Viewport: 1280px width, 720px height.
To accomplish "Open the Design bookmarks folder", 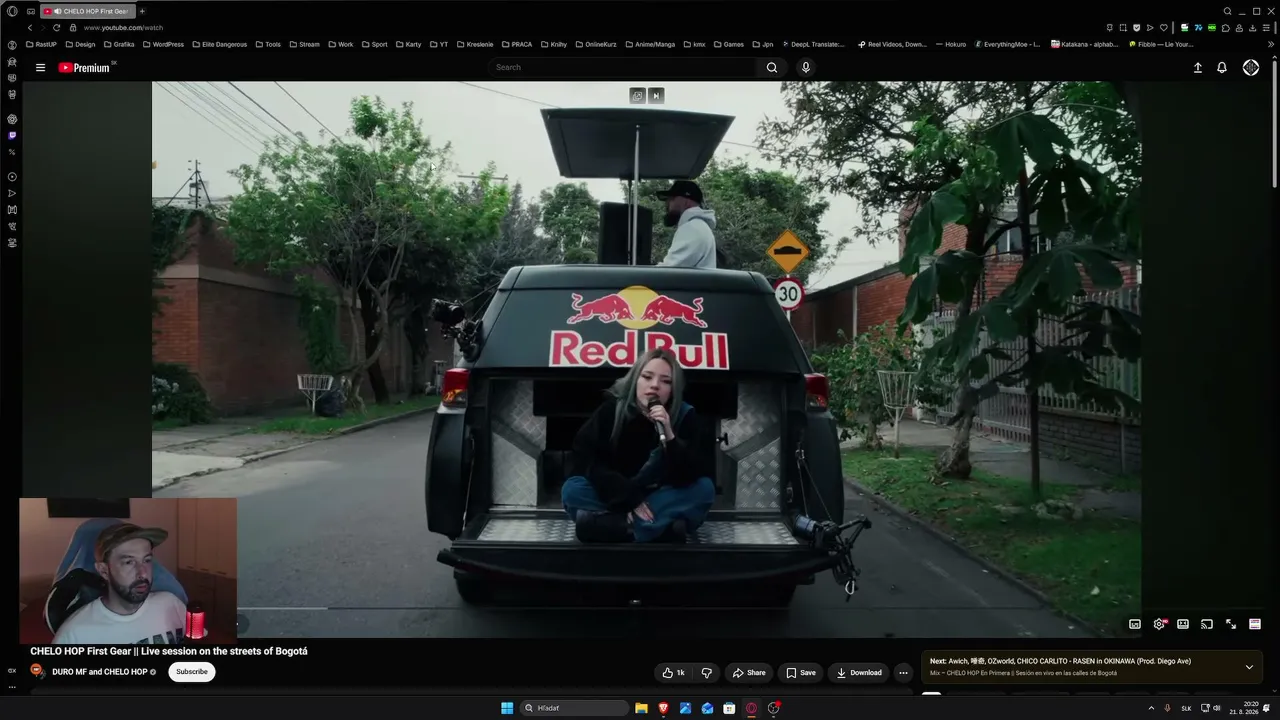I will point(80,44).
